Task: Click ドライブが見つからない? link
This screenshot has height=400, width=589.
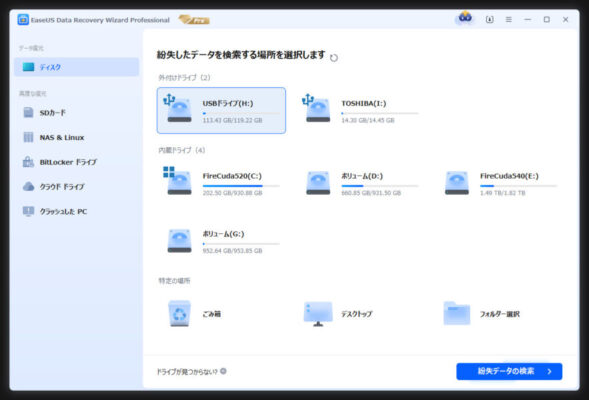Action: click(187, 371)
